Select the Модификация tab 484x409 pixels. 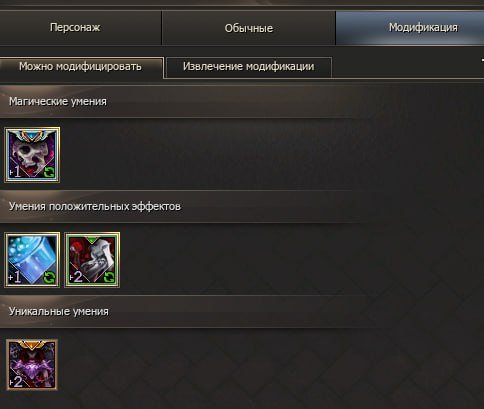tap(410, 28)
